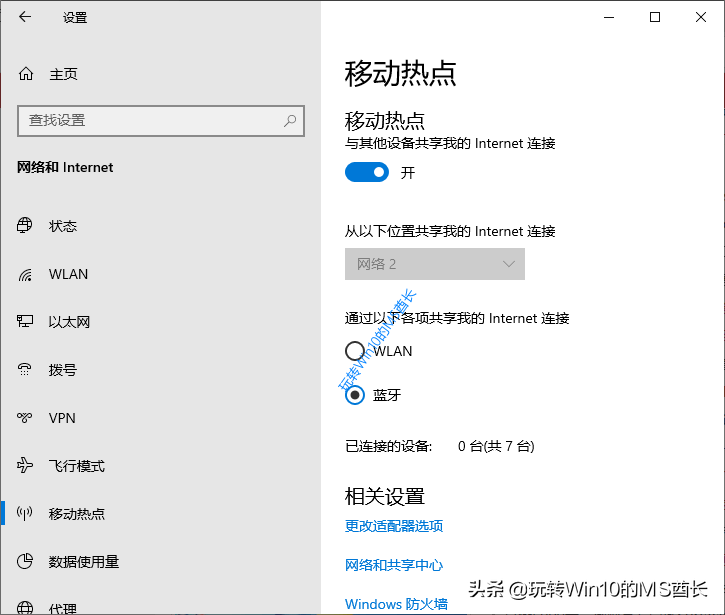Open the Windows 防火墙 link
725x615 pixels.
coord(396,604)
